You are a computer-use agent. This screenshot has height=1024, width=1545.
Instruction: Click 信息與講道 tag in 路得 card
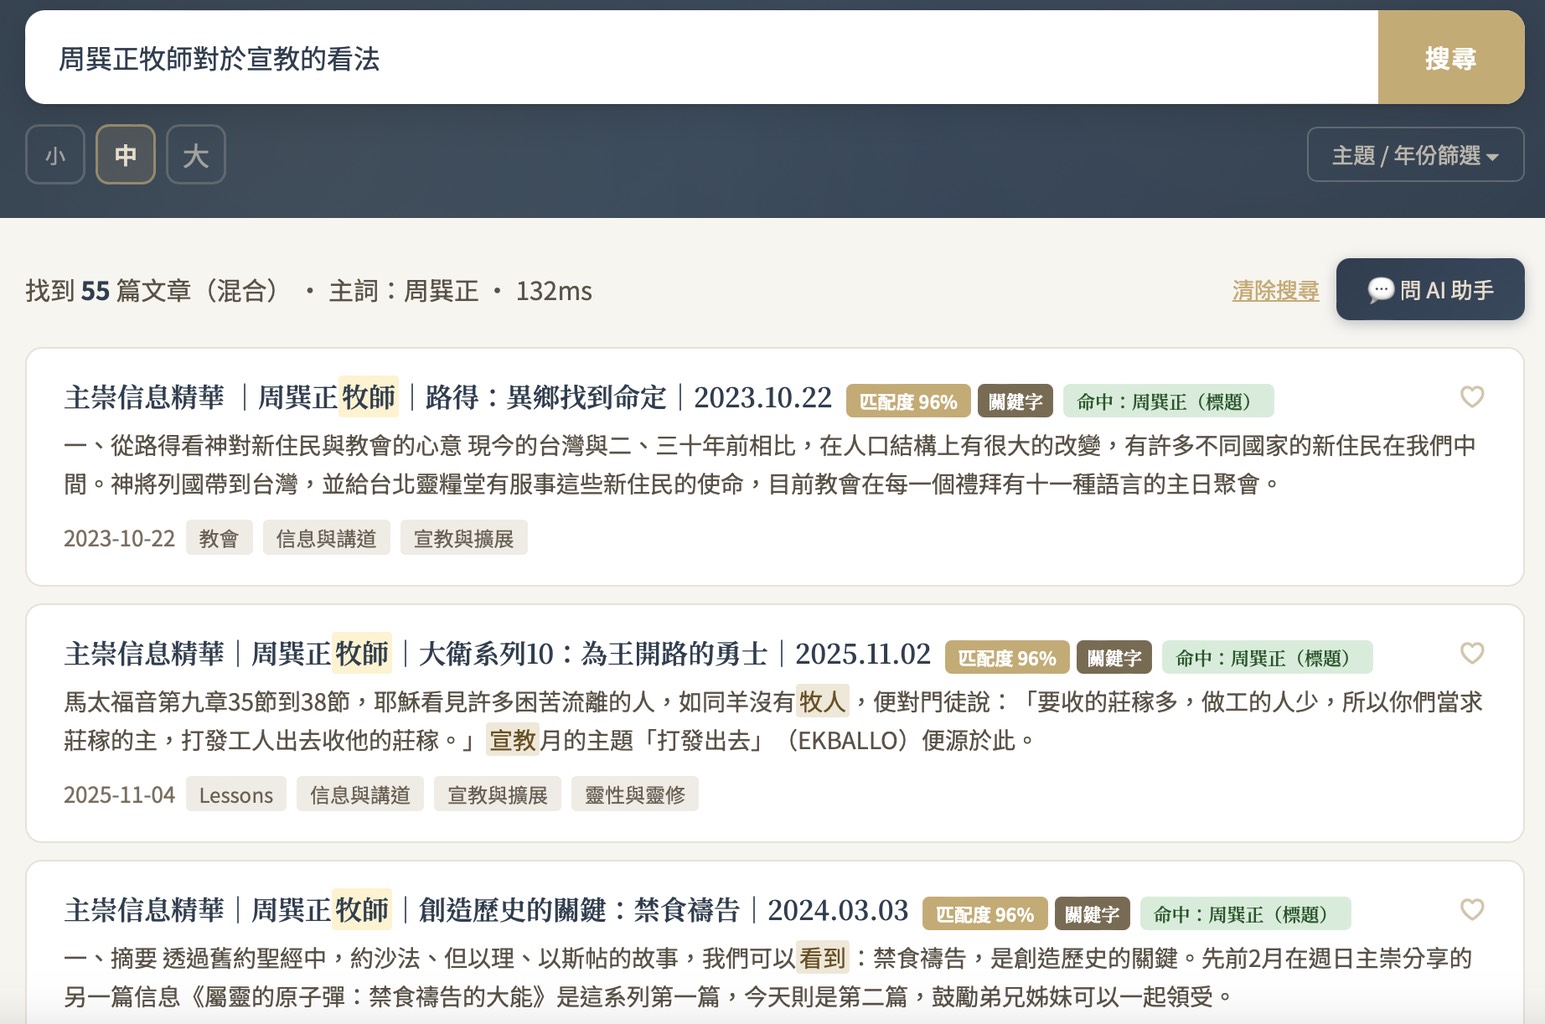pyautogui.click(x=326, y=539)
